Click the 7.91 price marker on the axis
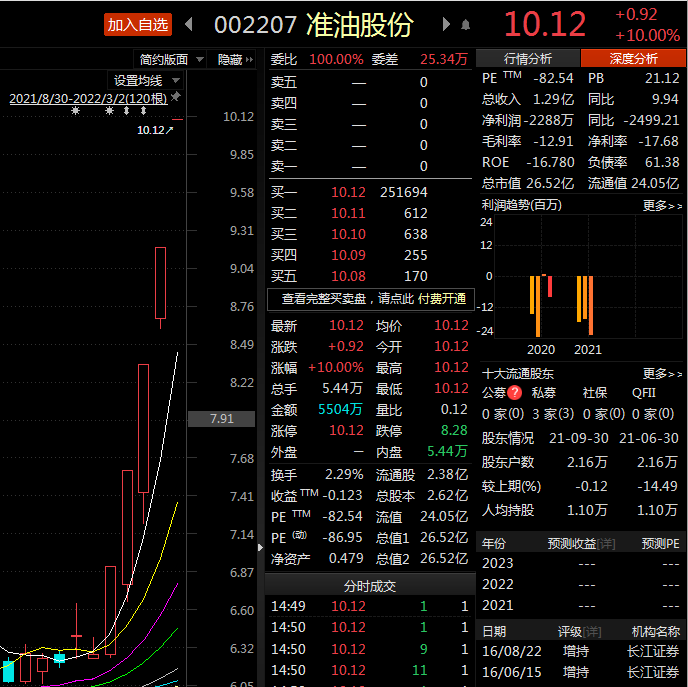The width and height of the screenshot is (688, 687). point(222,420)
